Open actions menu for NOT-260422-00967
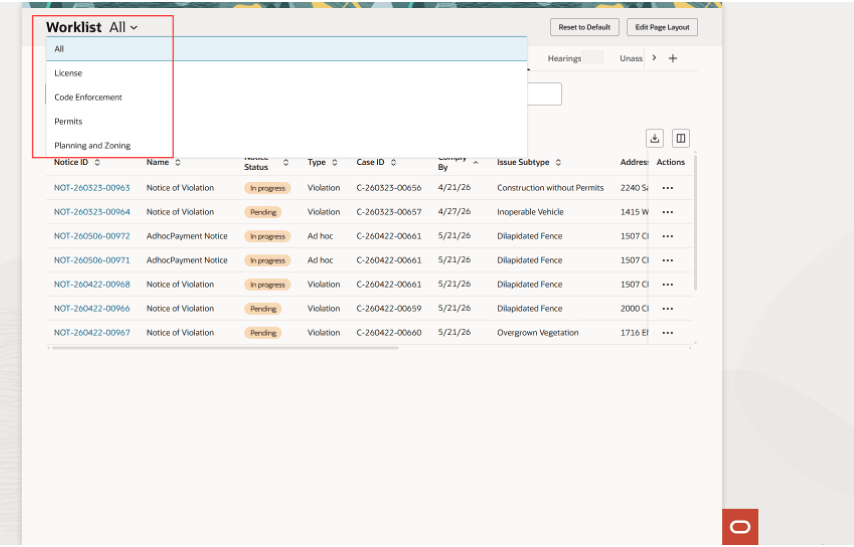Screen dimensions: 854x547 coord(668,333)
